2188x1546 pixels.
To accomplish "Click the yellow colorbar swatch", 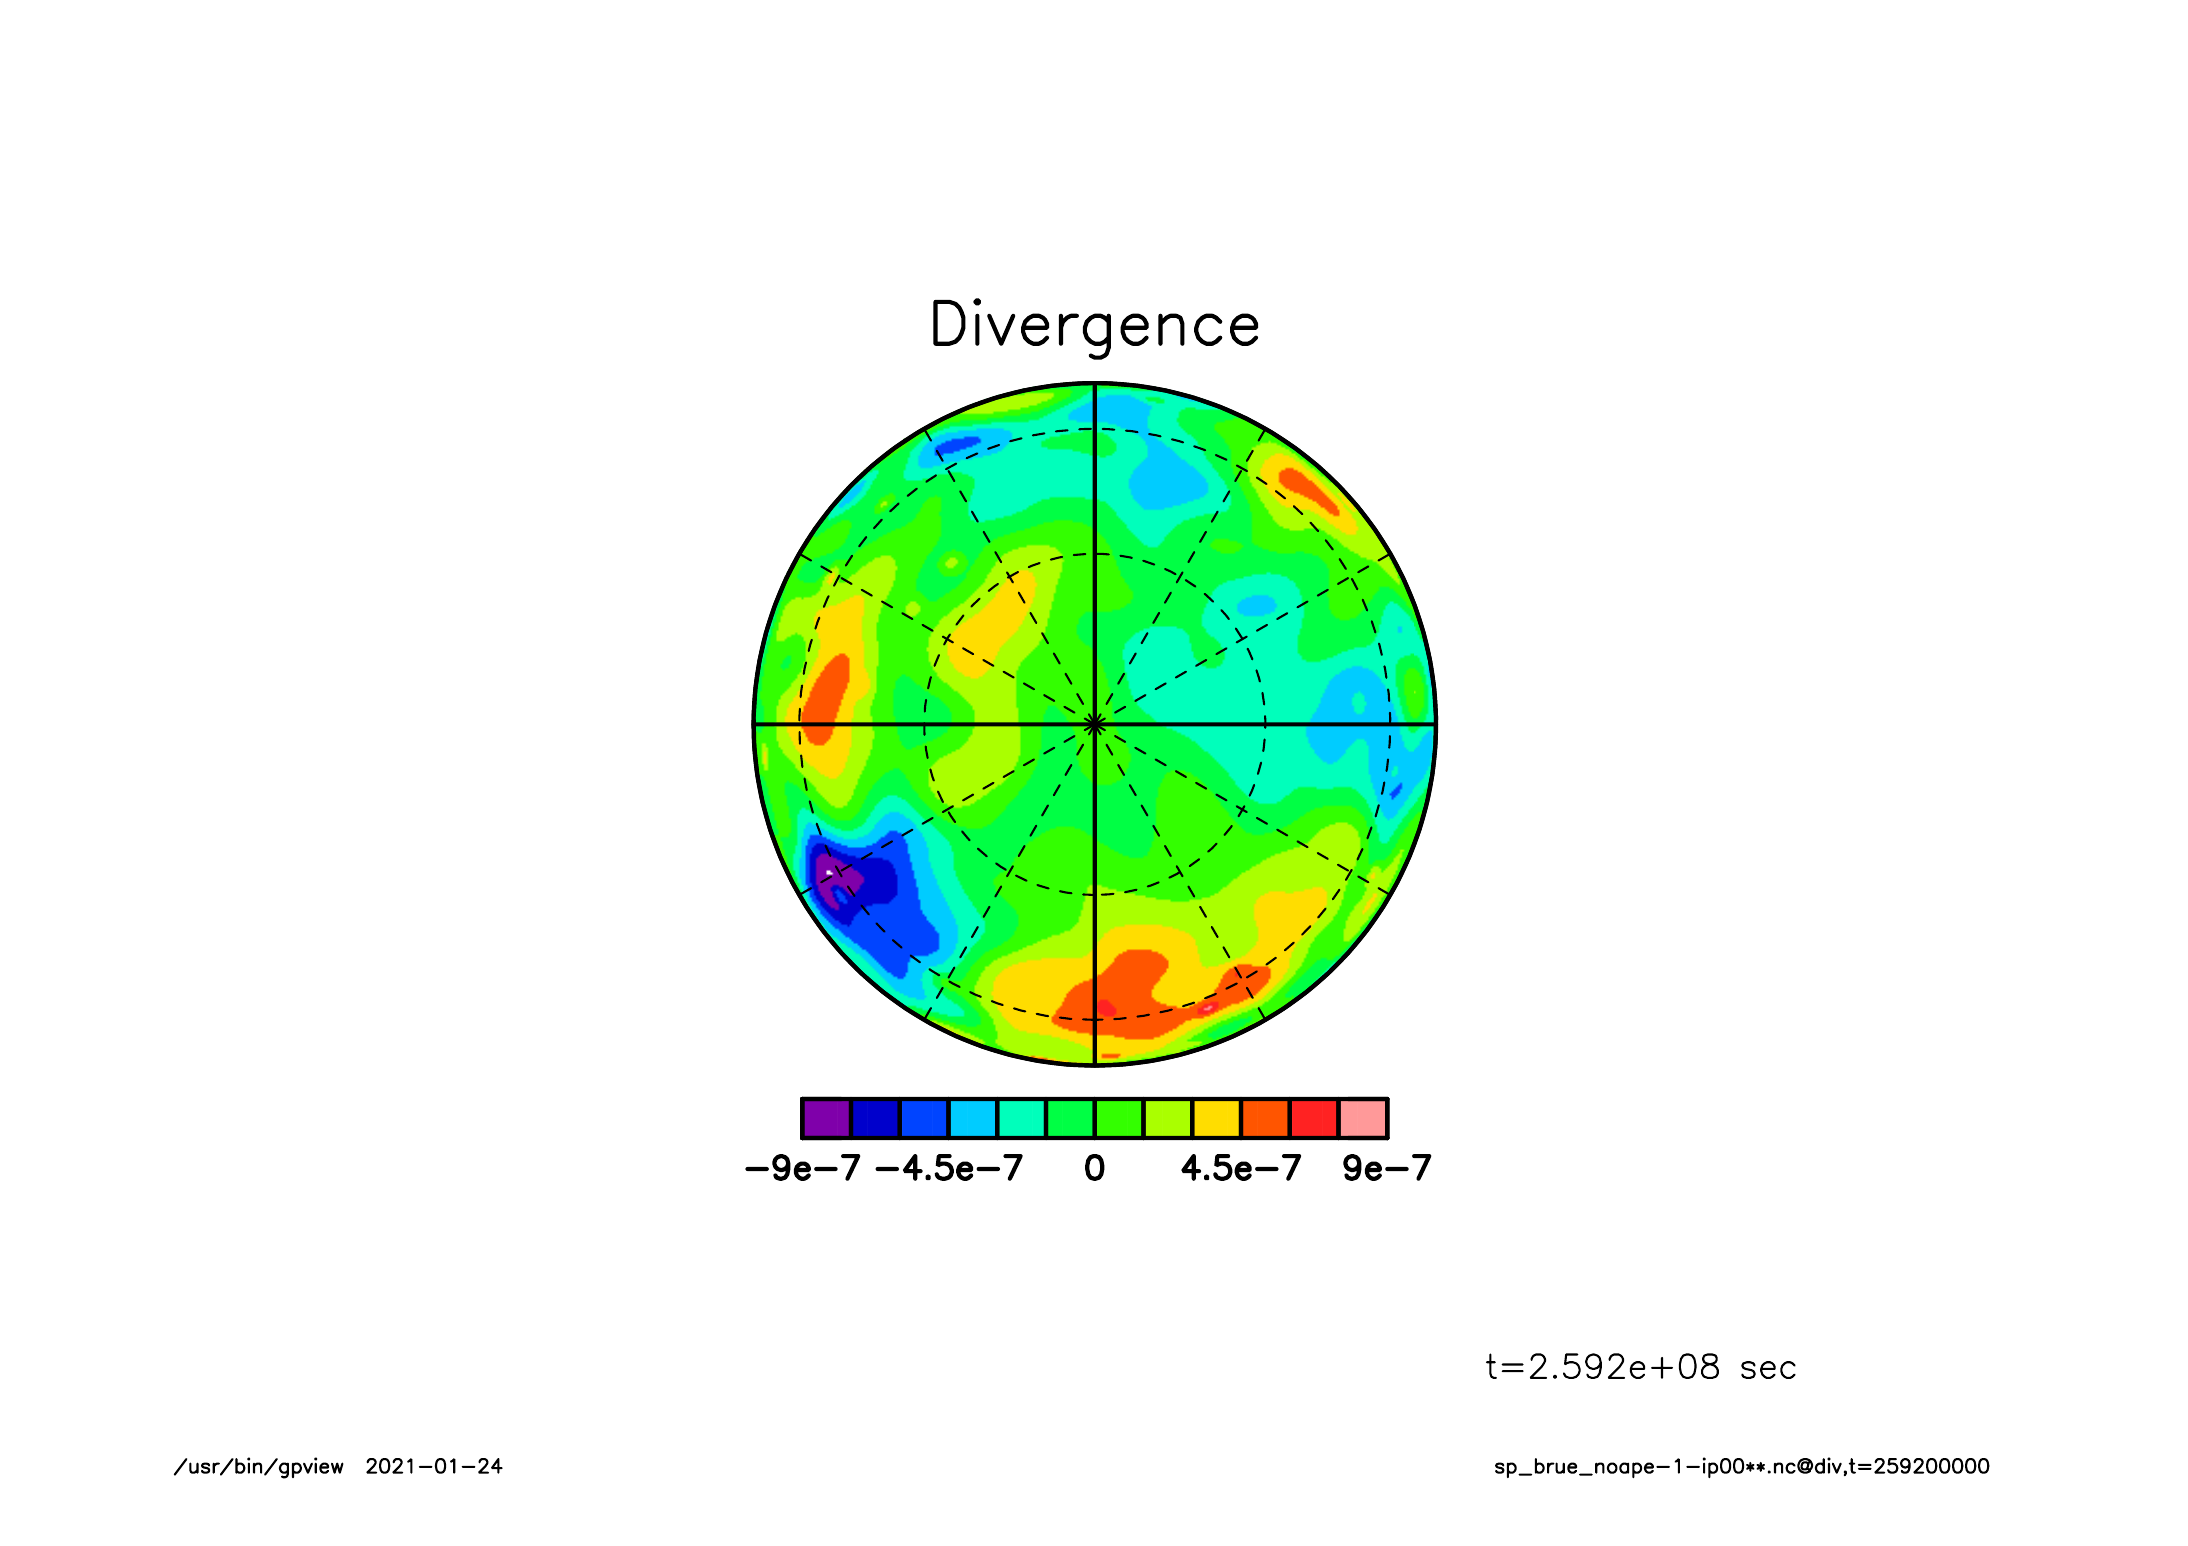I will click(x=1217, y=1118).
